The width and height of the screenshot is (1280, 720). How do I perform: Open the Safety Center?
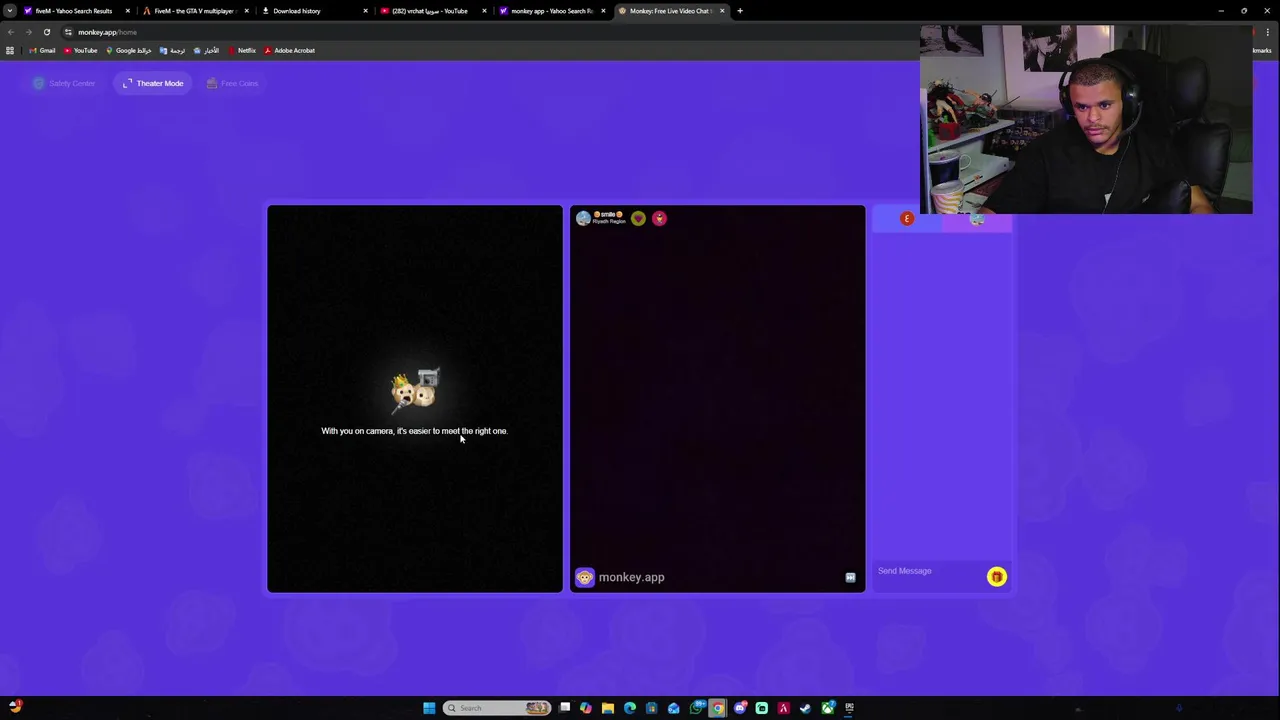click(64, 83)
